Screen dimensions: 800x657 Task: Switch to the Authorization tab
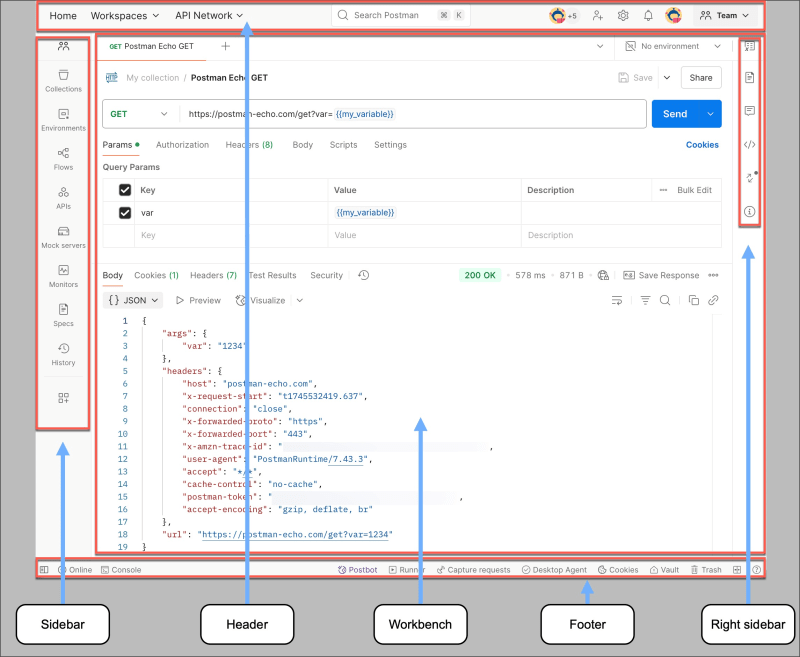pyautogui.click(x=182, y=145)
